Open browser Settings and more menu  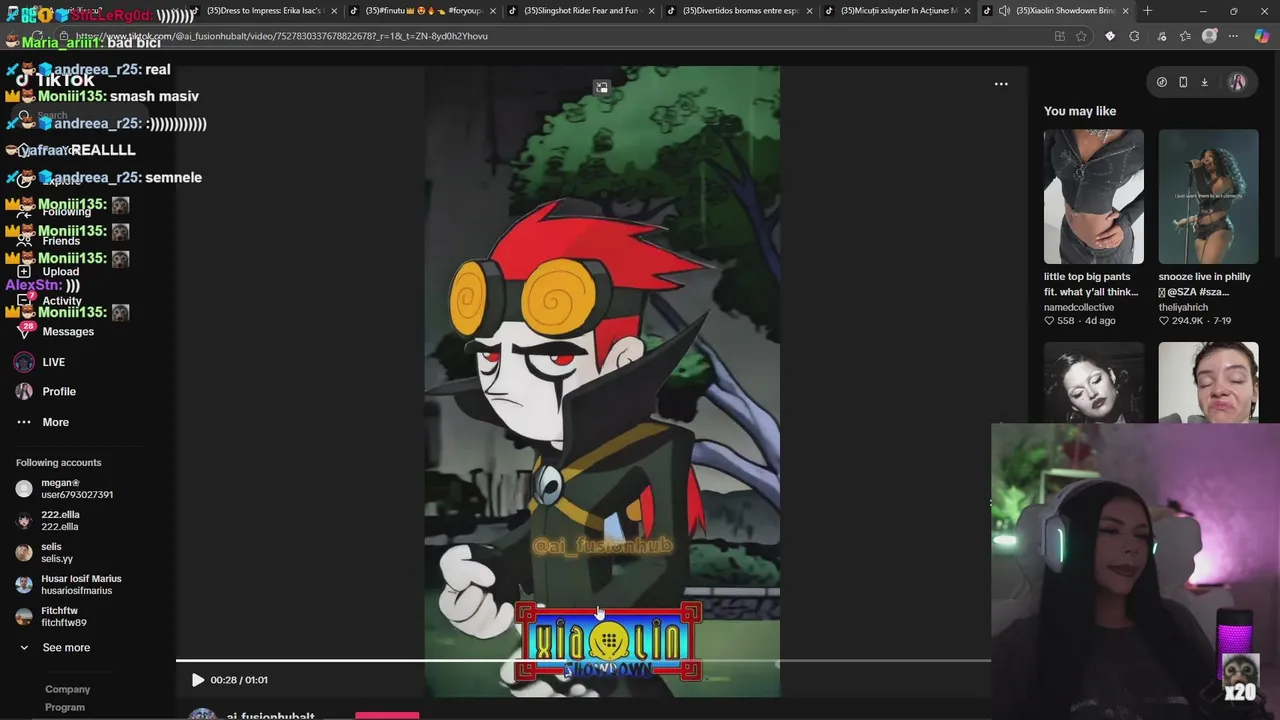click(1233, 36)
